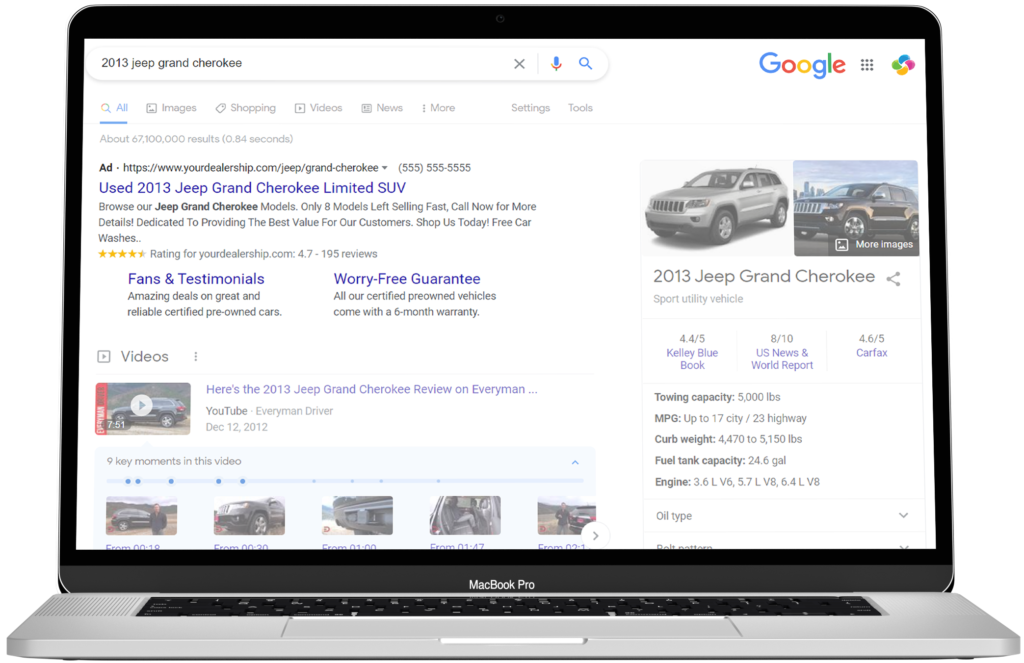
Task: Click the star rating for yourdealership.com
Action: click(121, 254)
